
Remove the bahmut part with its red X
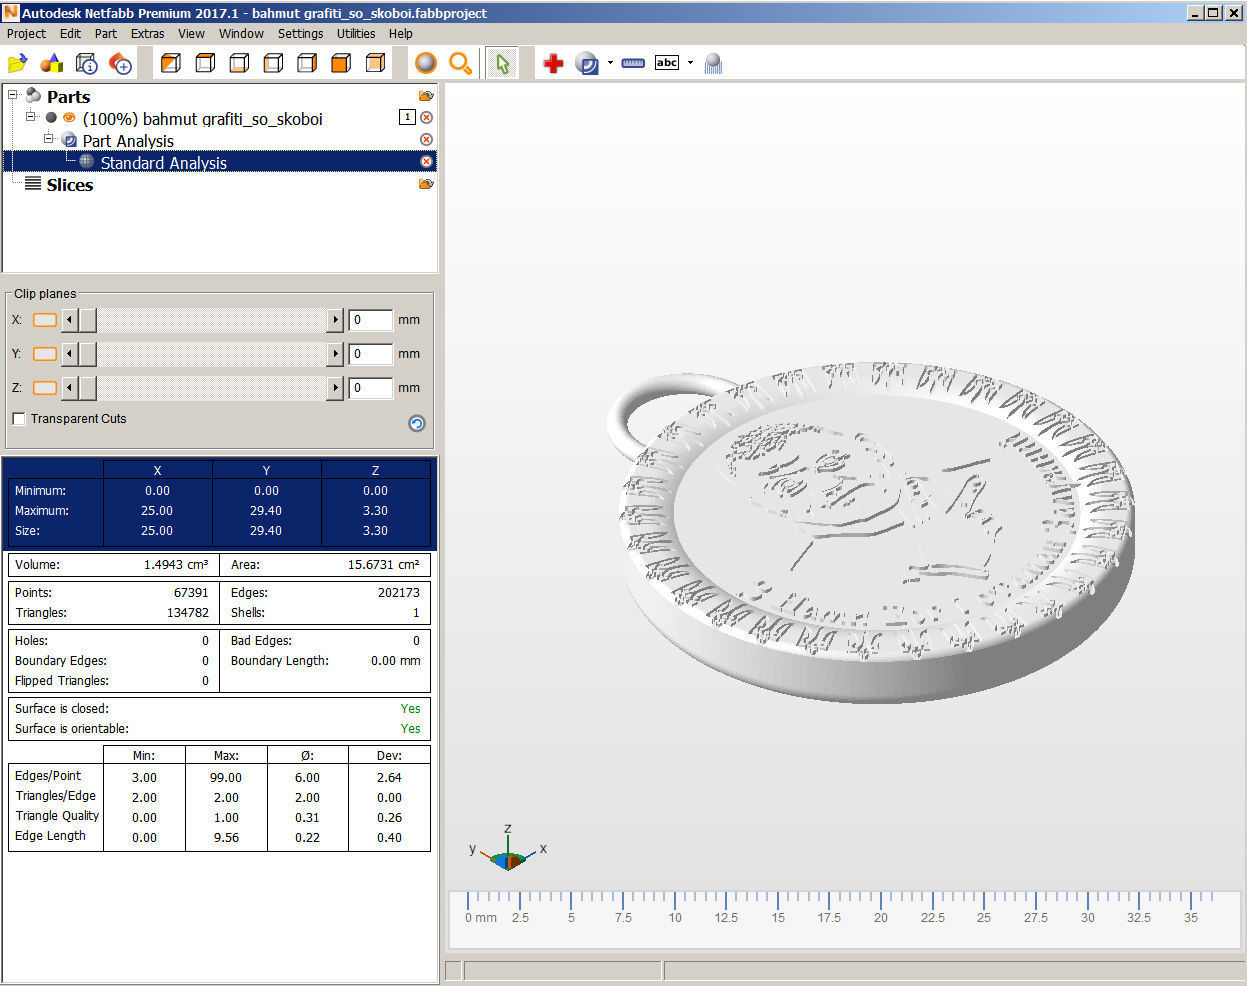point(426,118)
